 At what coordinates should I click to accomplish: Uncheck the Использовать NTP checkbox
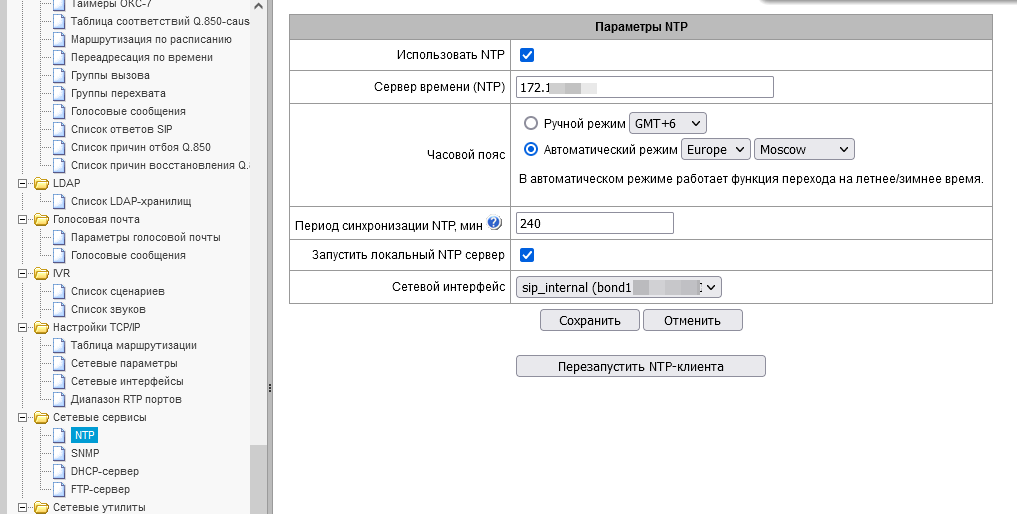pos(527,55)
